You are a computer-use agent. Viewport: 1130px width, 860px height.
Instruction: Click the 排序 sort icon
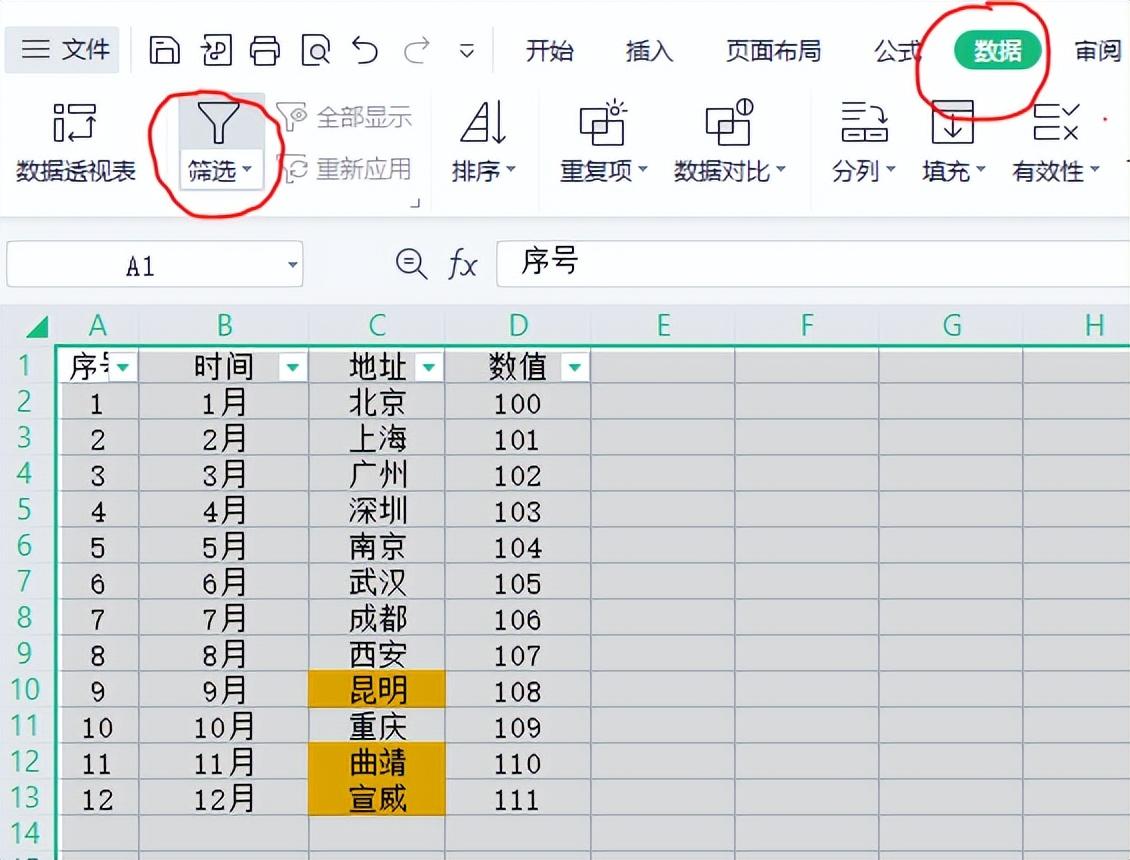[x=483, y=122]
